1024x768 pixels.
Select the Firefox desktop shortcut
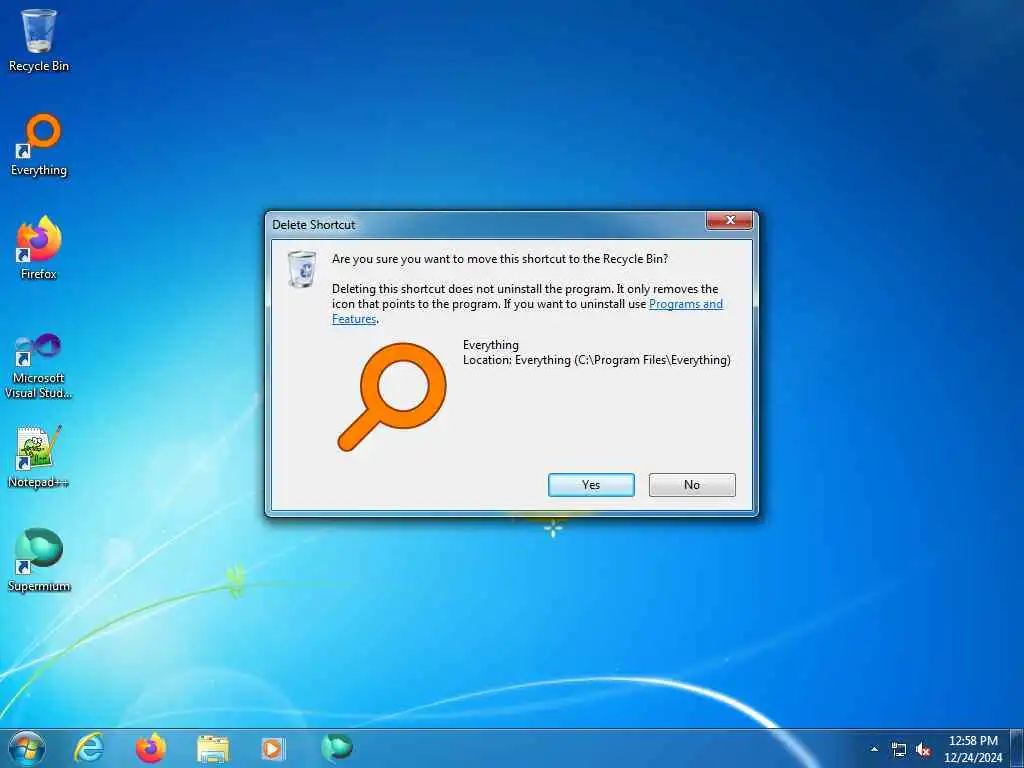[x=39, y=248]
